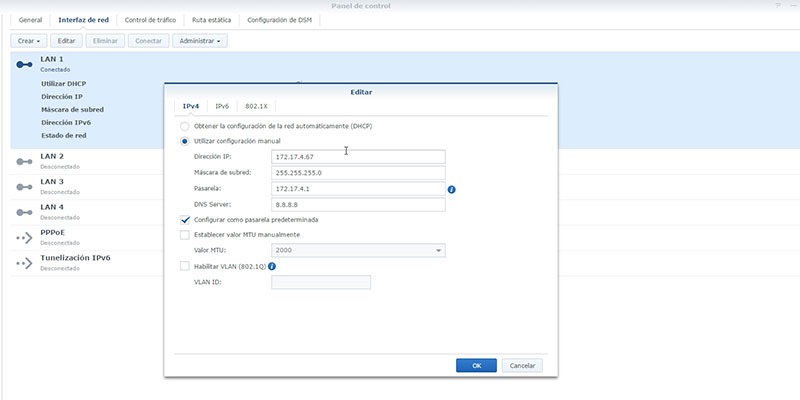Click the LAN 2 interface icon
Viewport: 800px width, 400px height.
[x=24, y=161]
